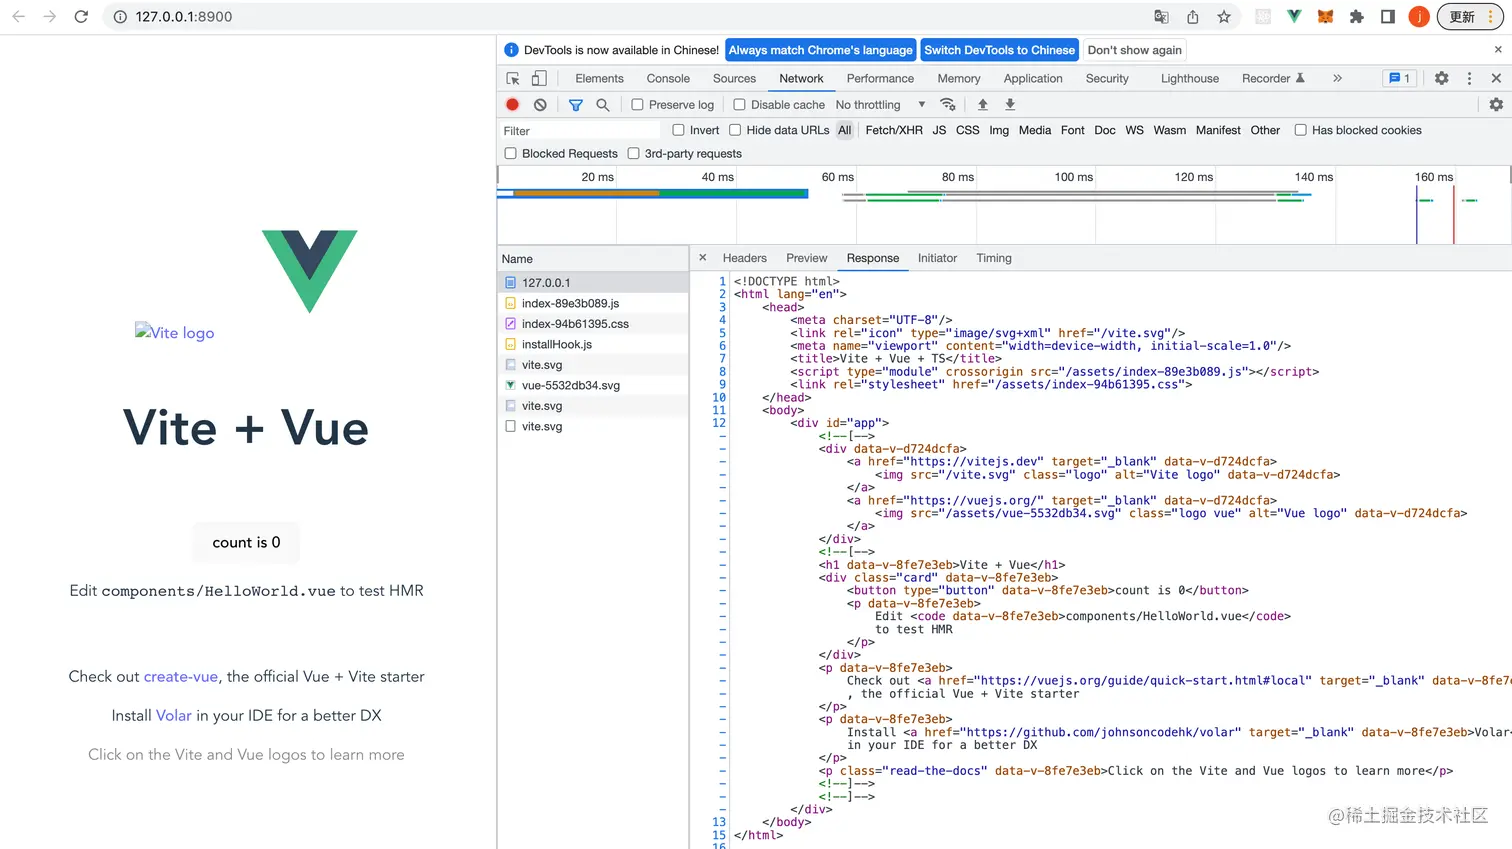
Task: Click Always match Chrome's language button
Action: [x=820, y=50]
